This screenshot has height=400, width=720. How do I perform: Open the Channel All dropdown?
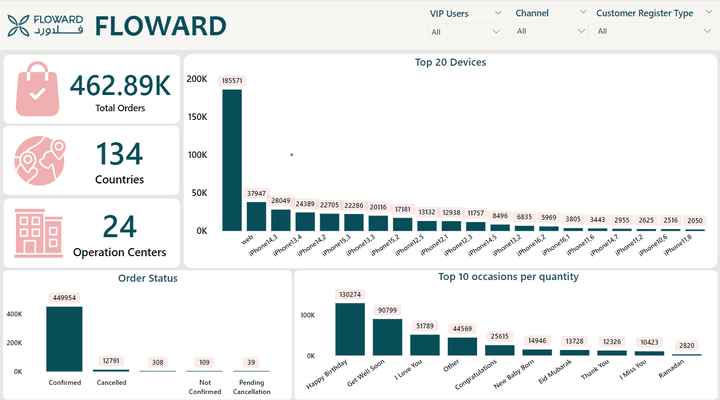pyautogui.click(x=551, y=31)
